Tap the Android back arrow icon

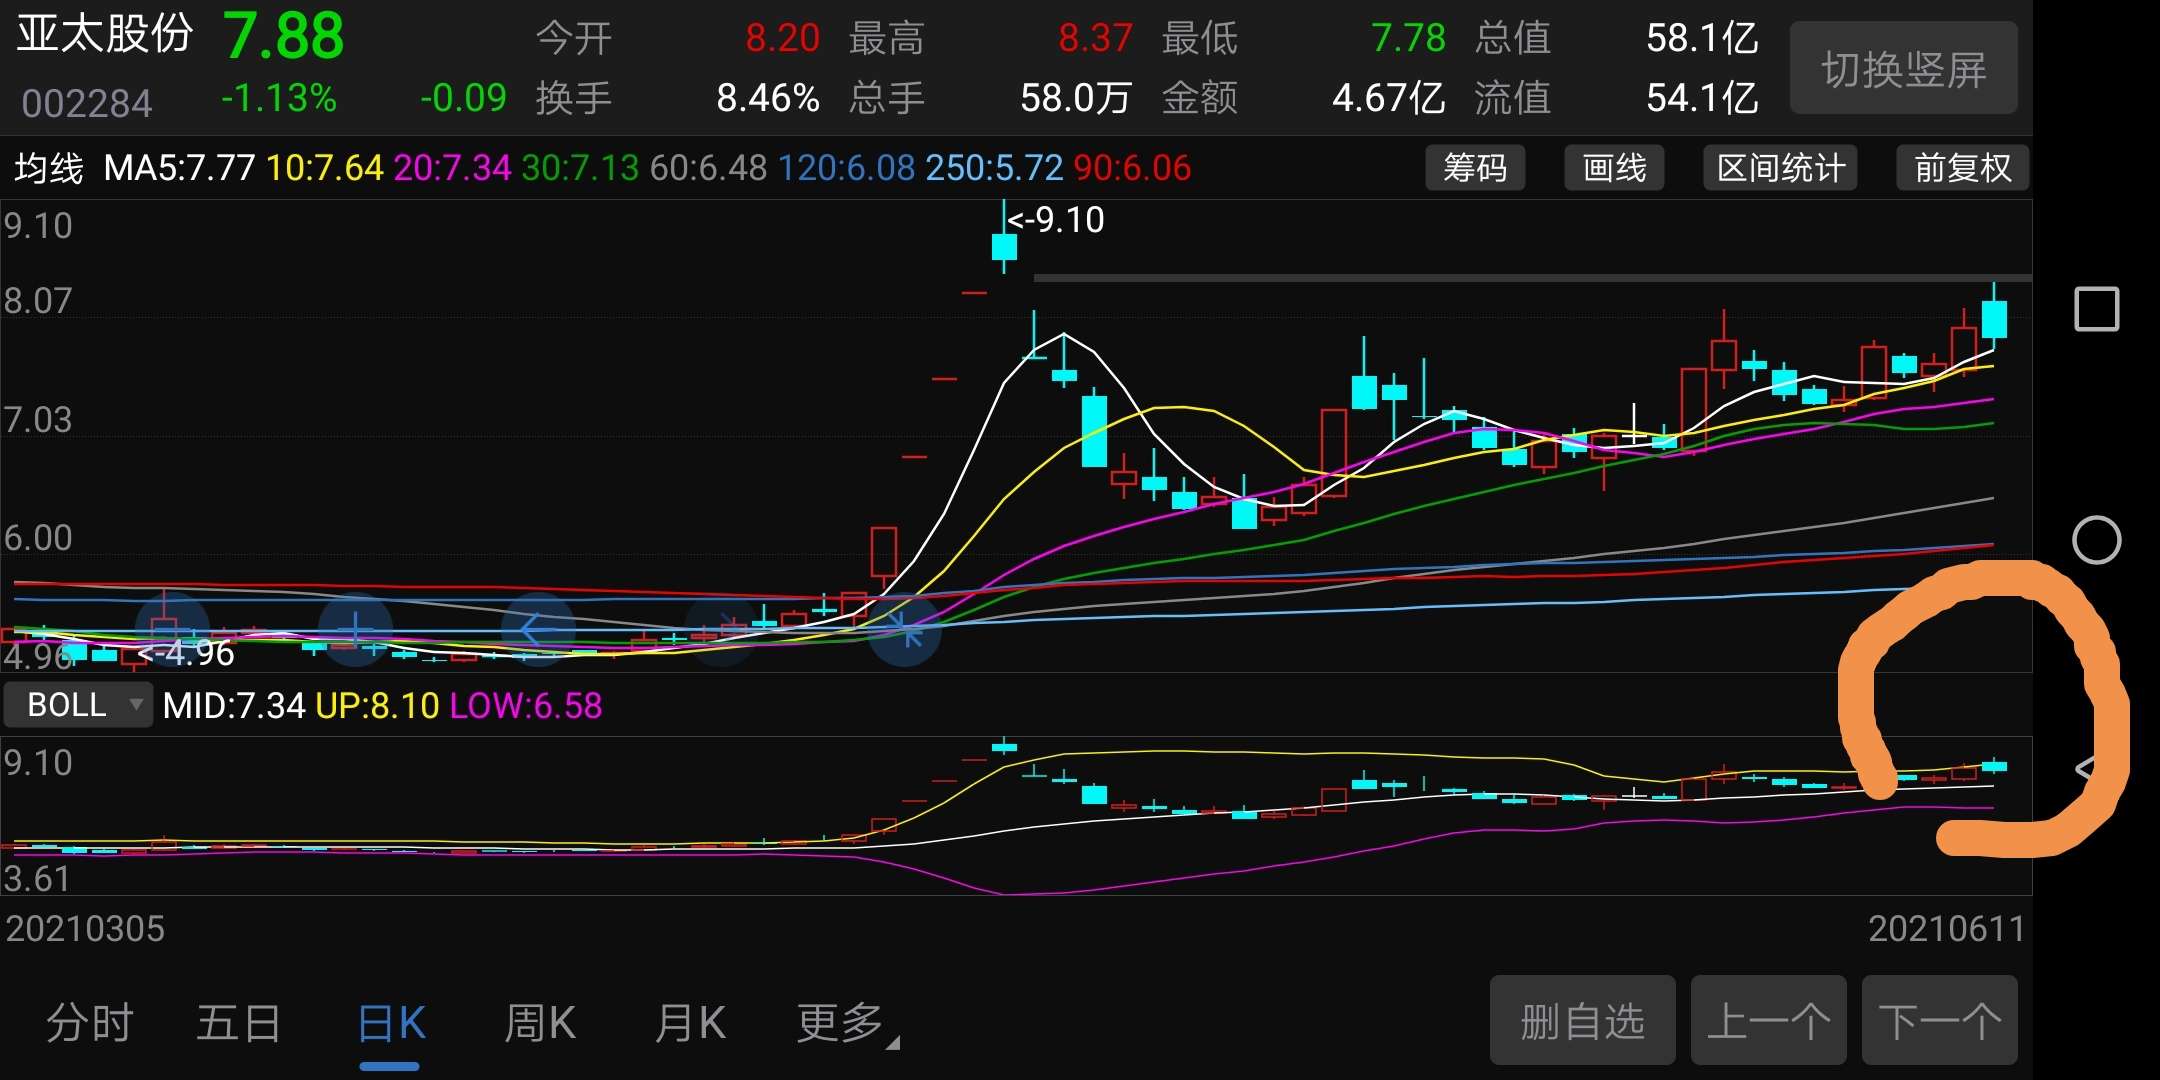pos(2087,769)
